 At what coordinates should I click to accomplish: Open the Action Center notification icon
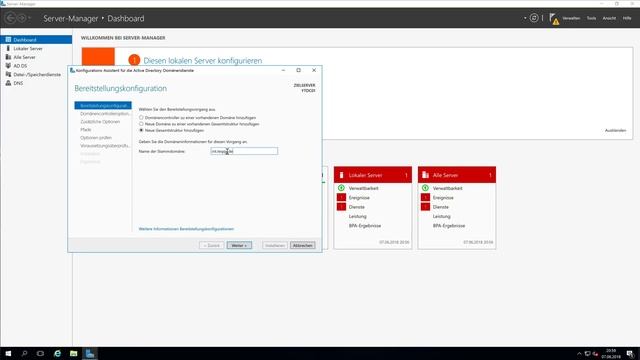pos(630,354)
